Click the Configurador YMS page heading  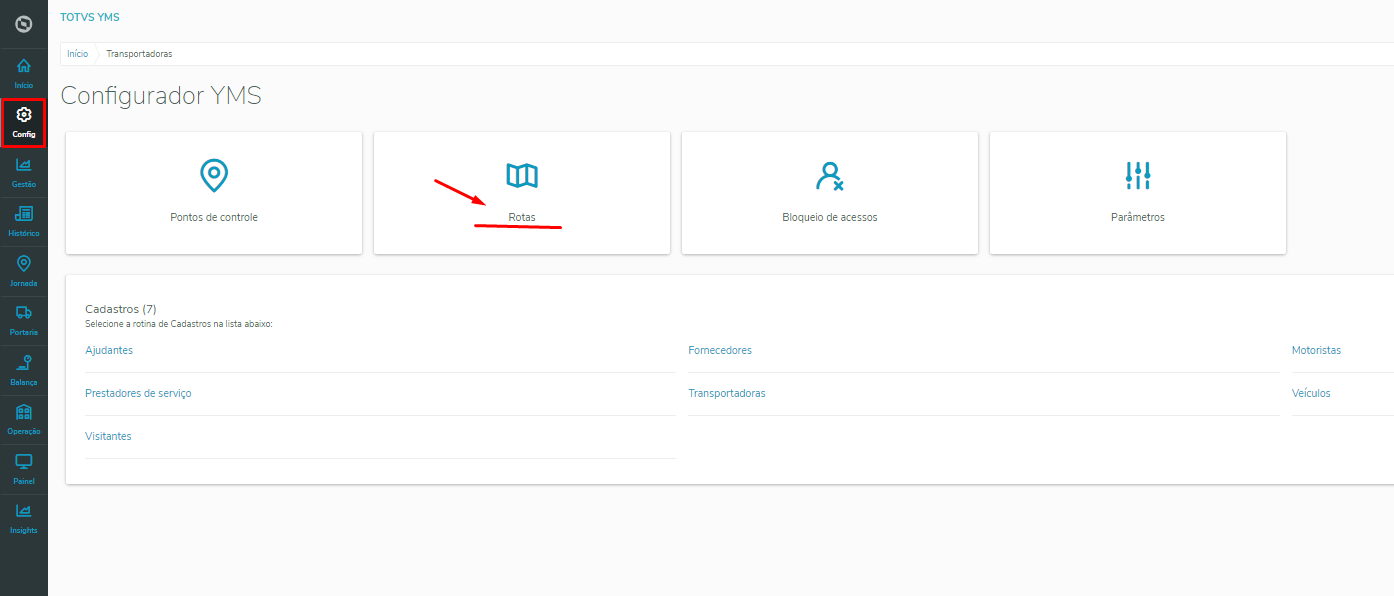pyautogui.click(x=161, y=96)
